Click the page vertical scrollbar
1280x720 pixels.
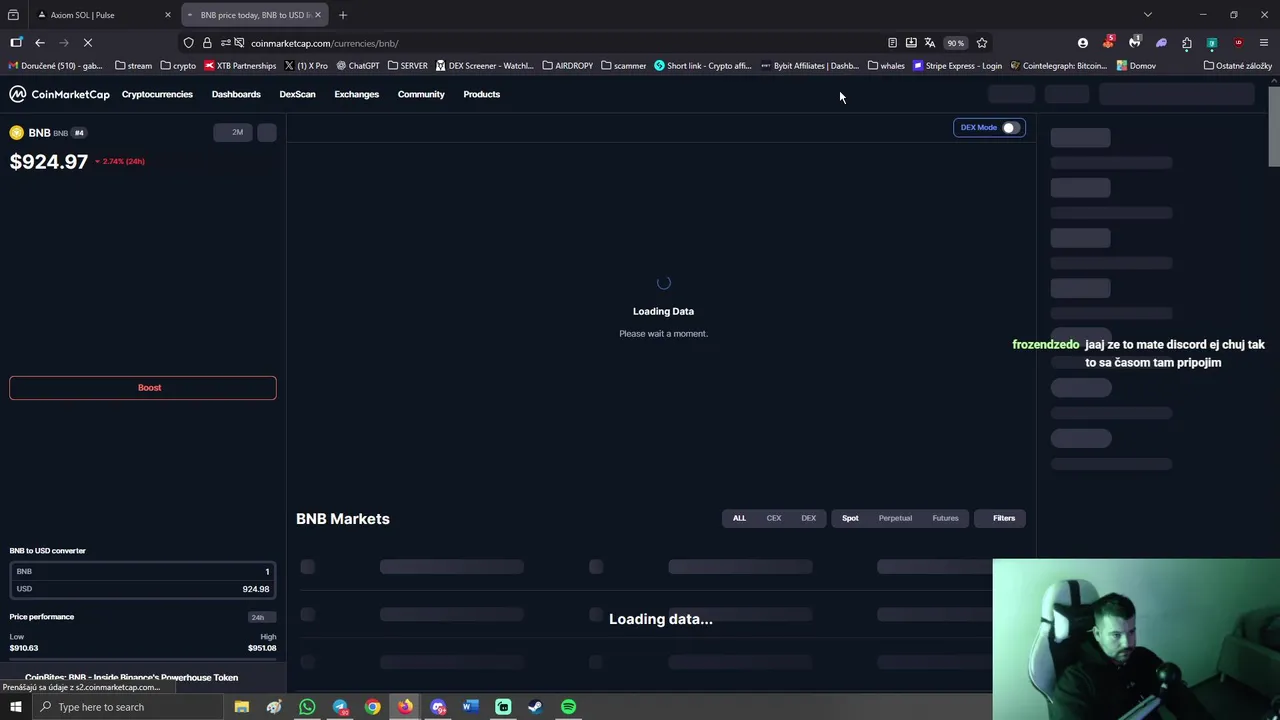pos(1273,128)
